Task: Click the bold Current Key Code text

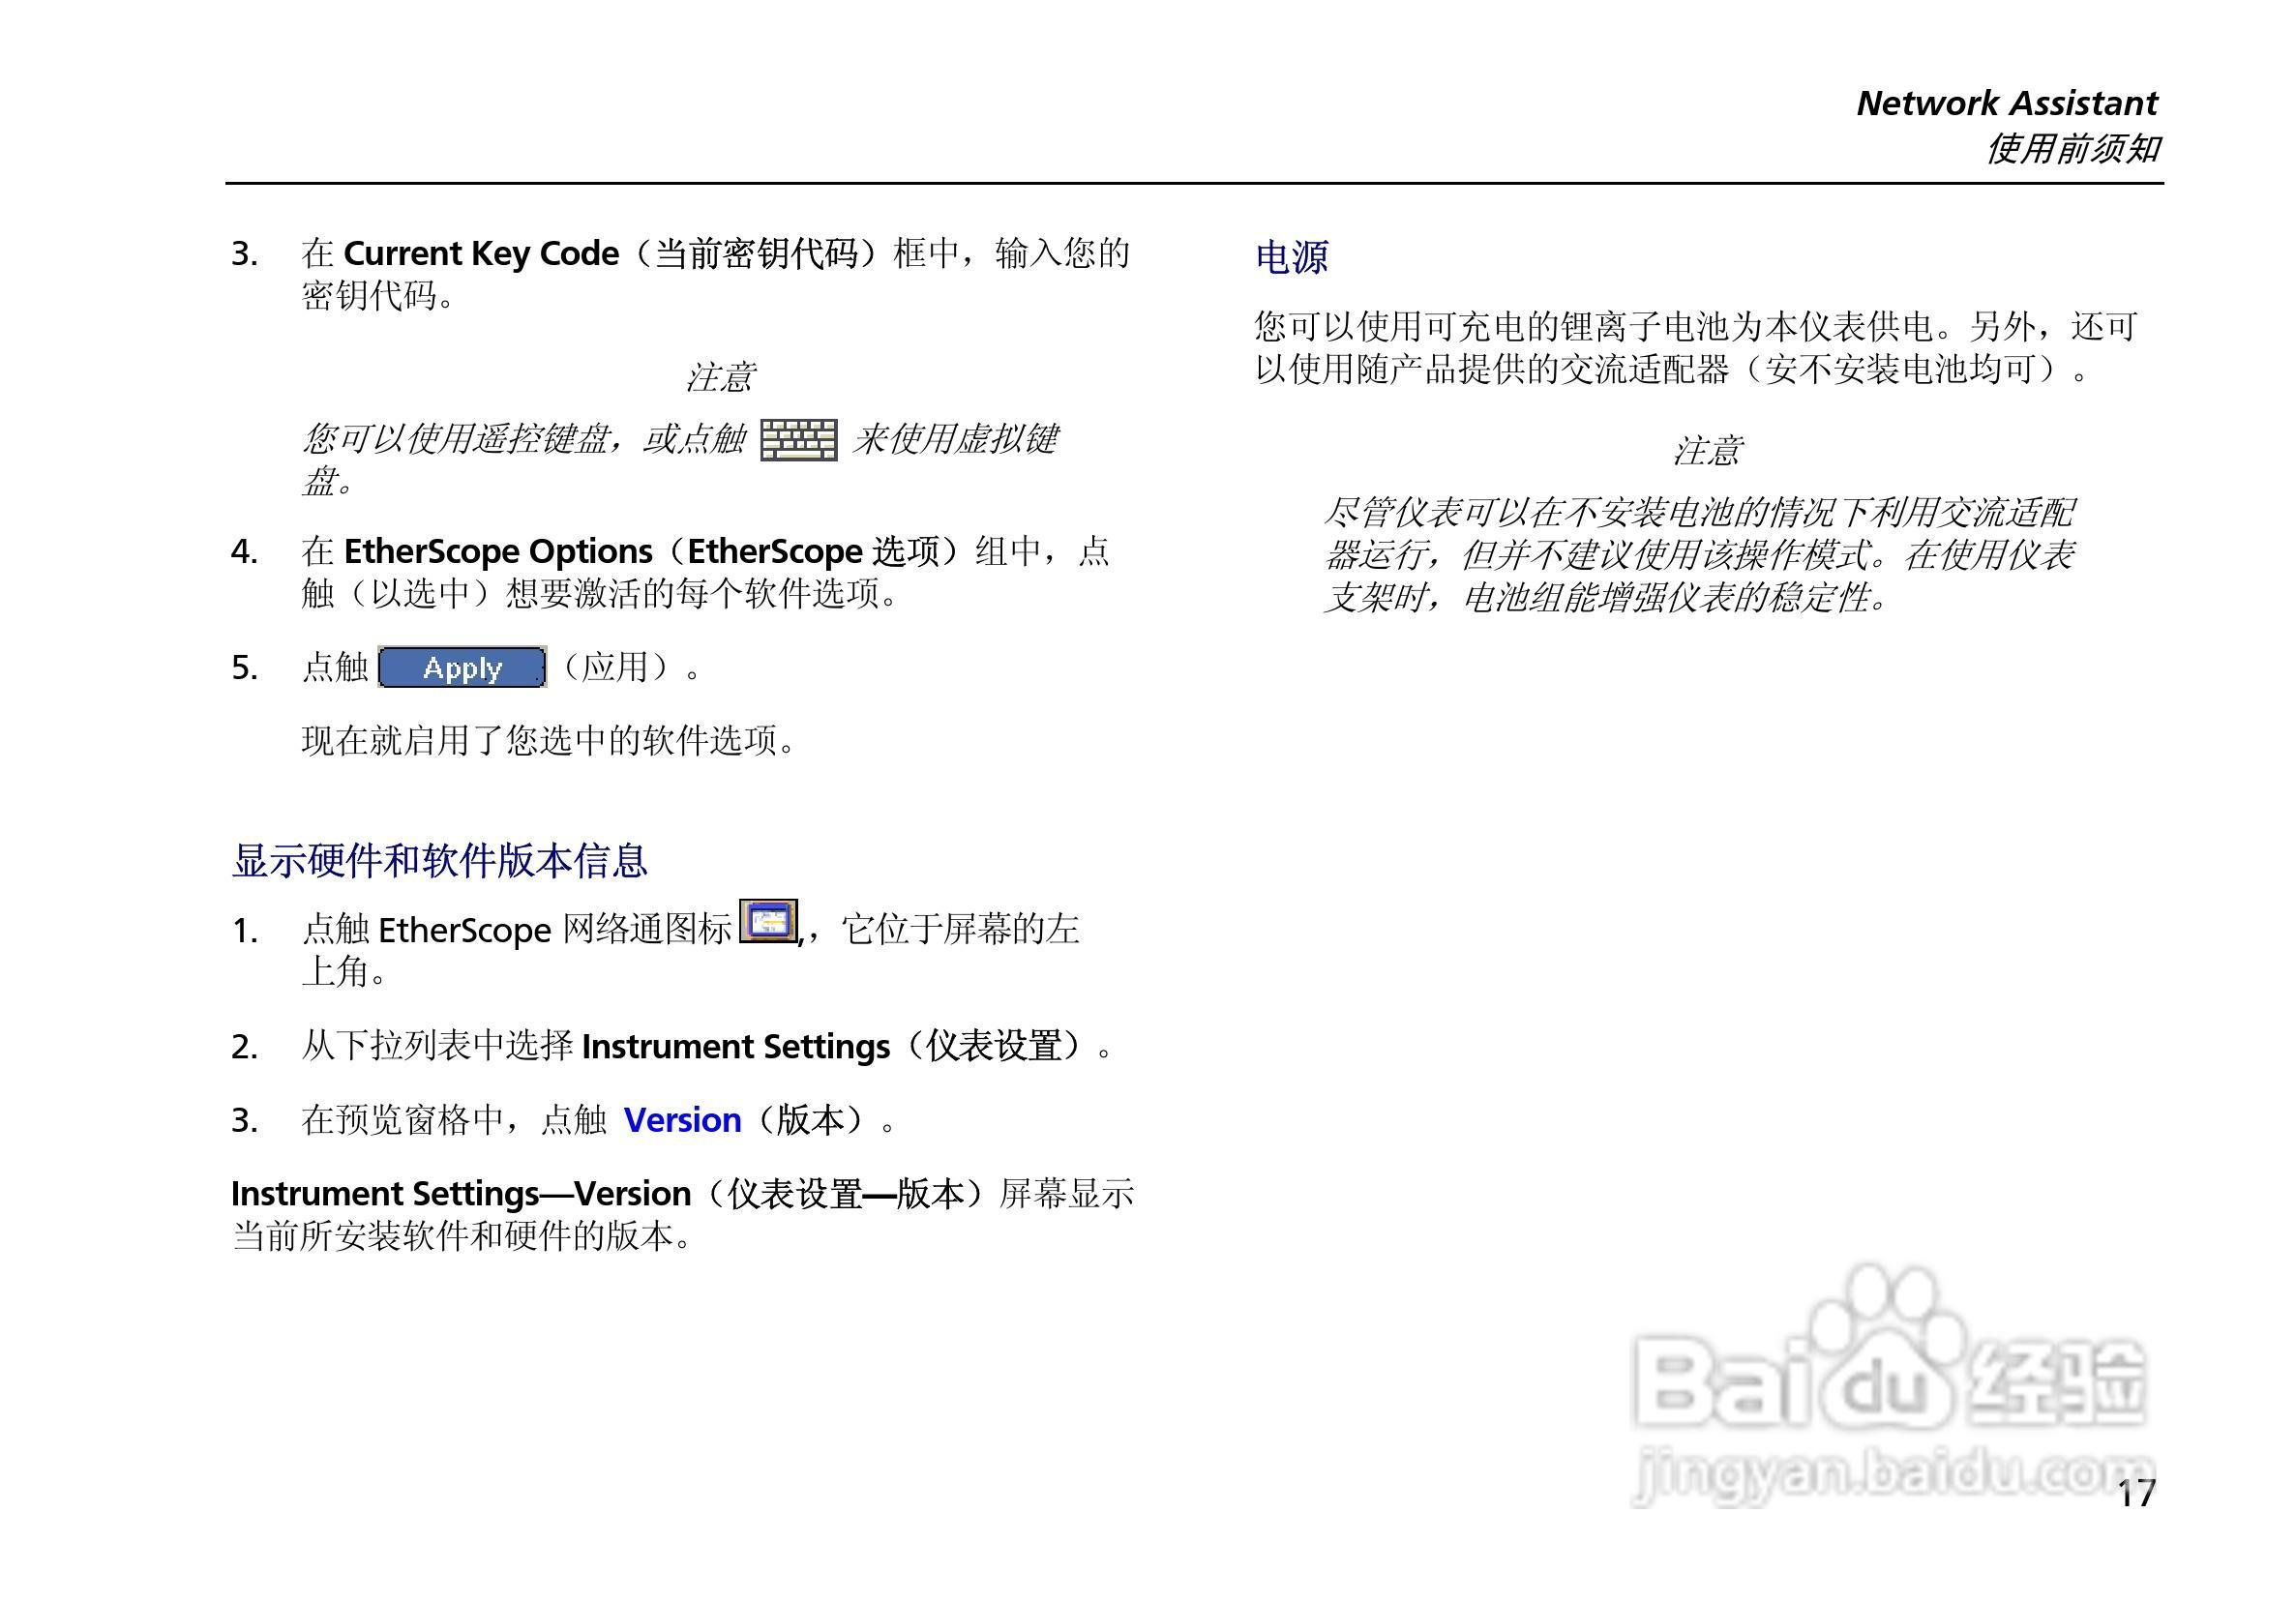Action: click(480, 253)
